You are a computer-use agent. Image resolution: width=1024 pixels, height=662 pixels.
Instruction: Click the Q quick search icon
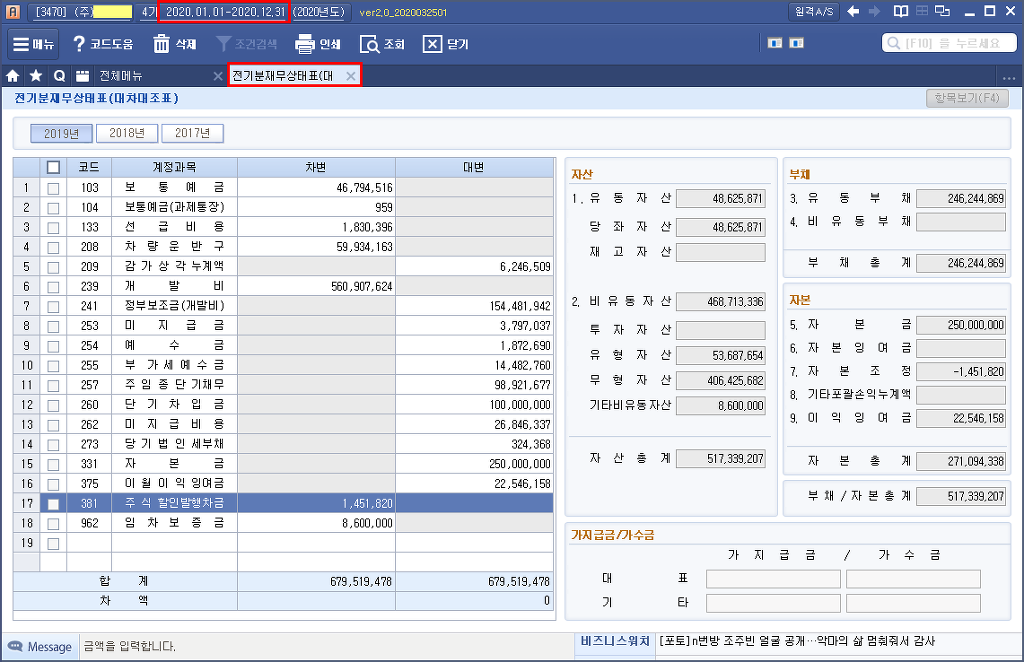59,76
